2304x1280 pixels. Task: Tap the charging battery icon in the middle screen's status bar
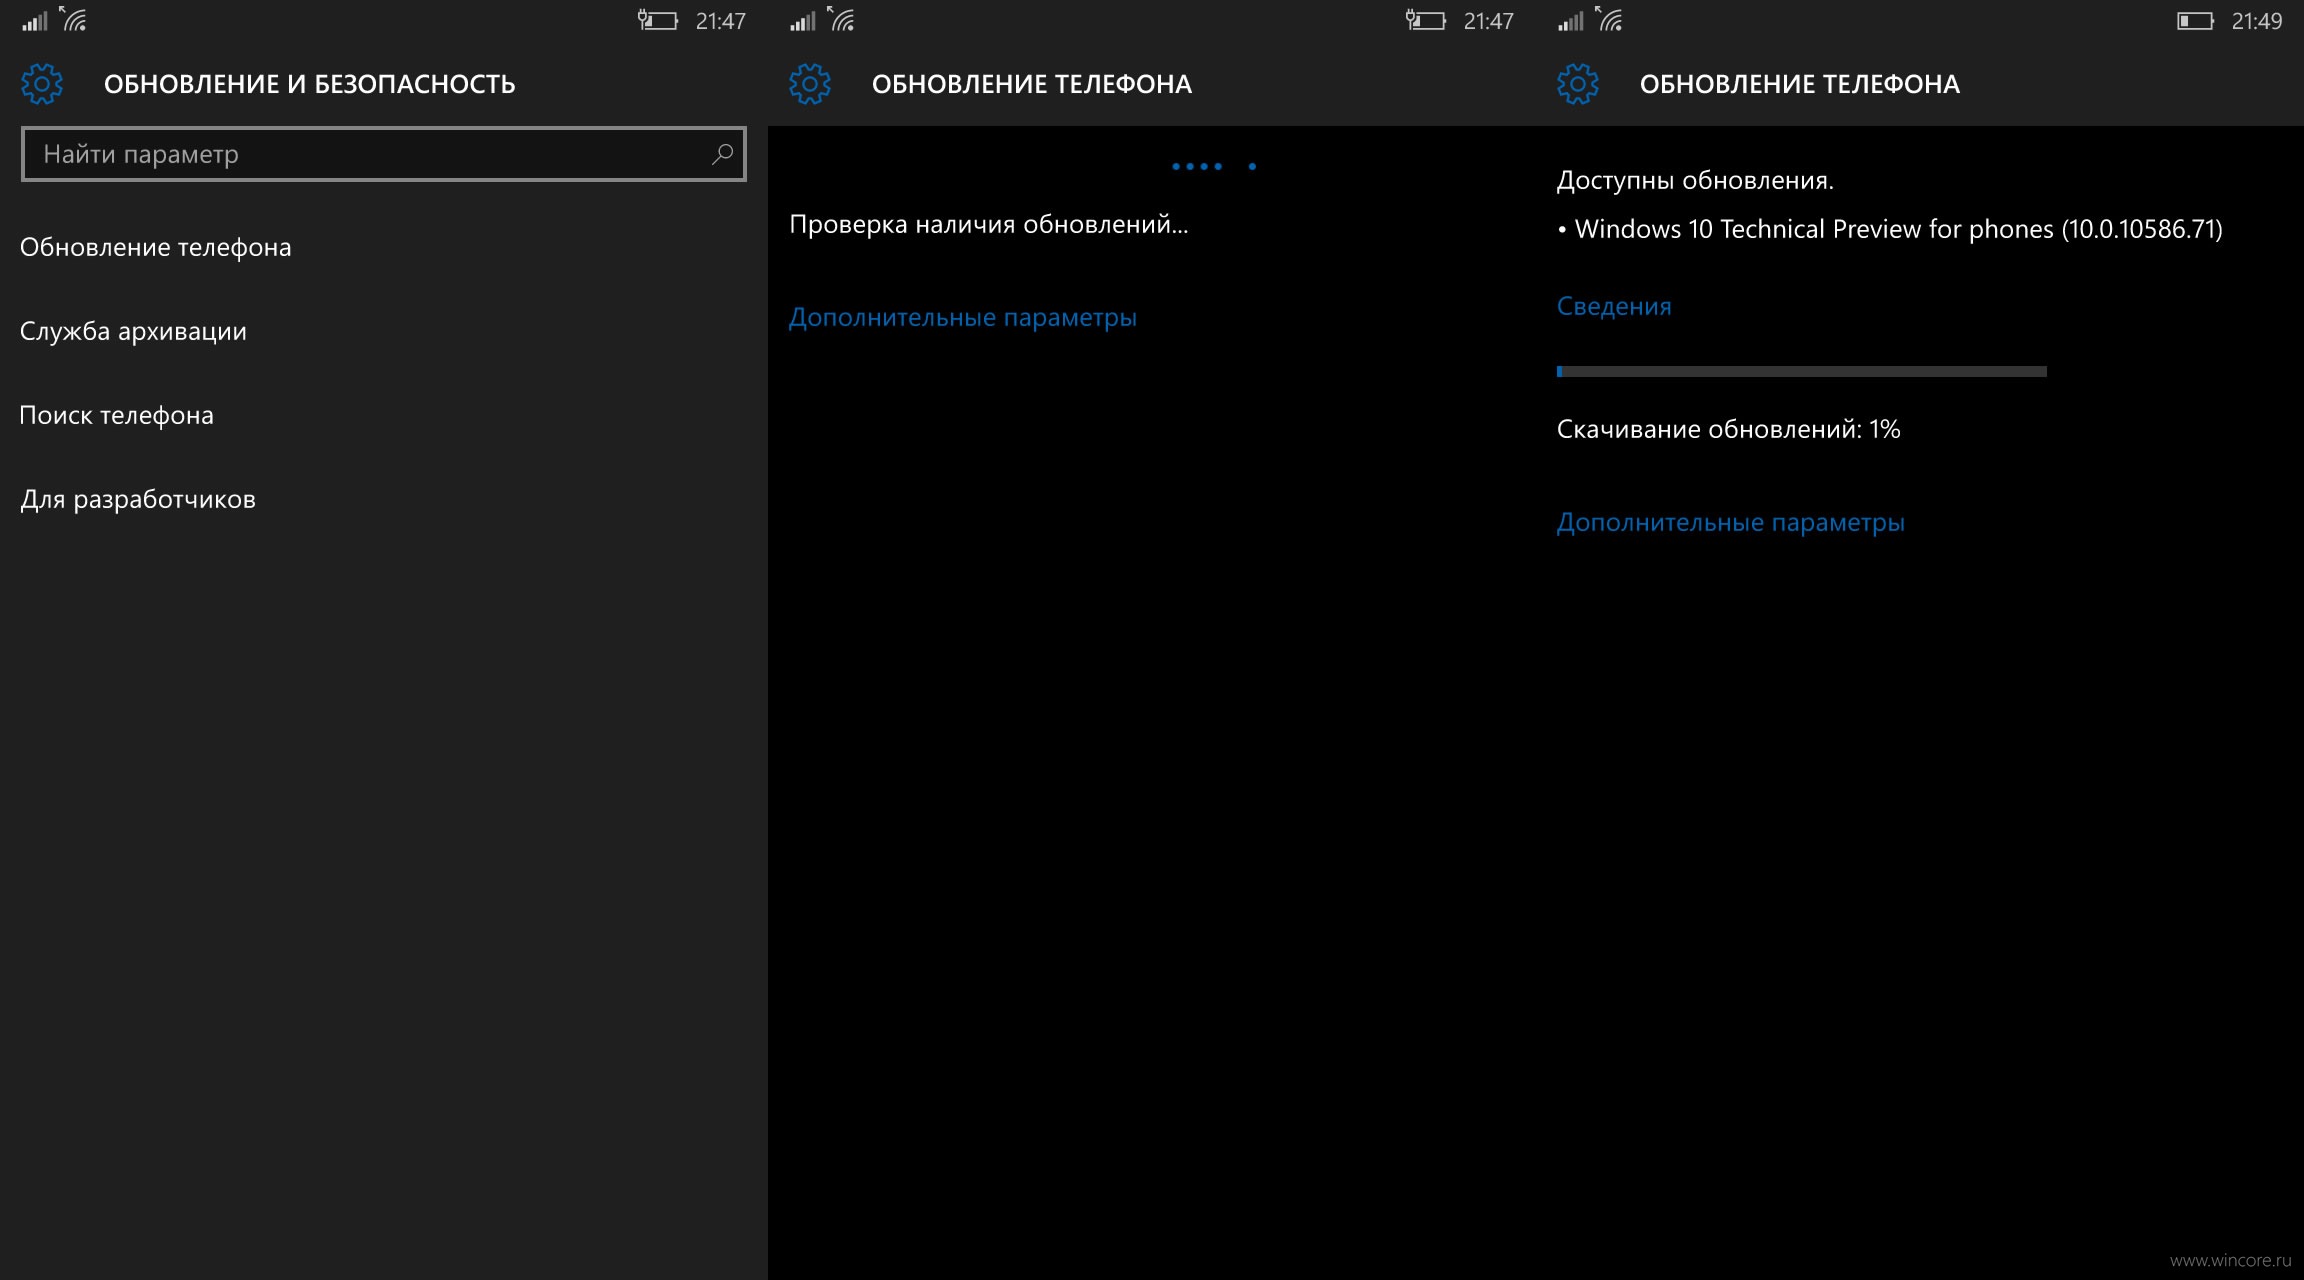[x=1425, y=20]
